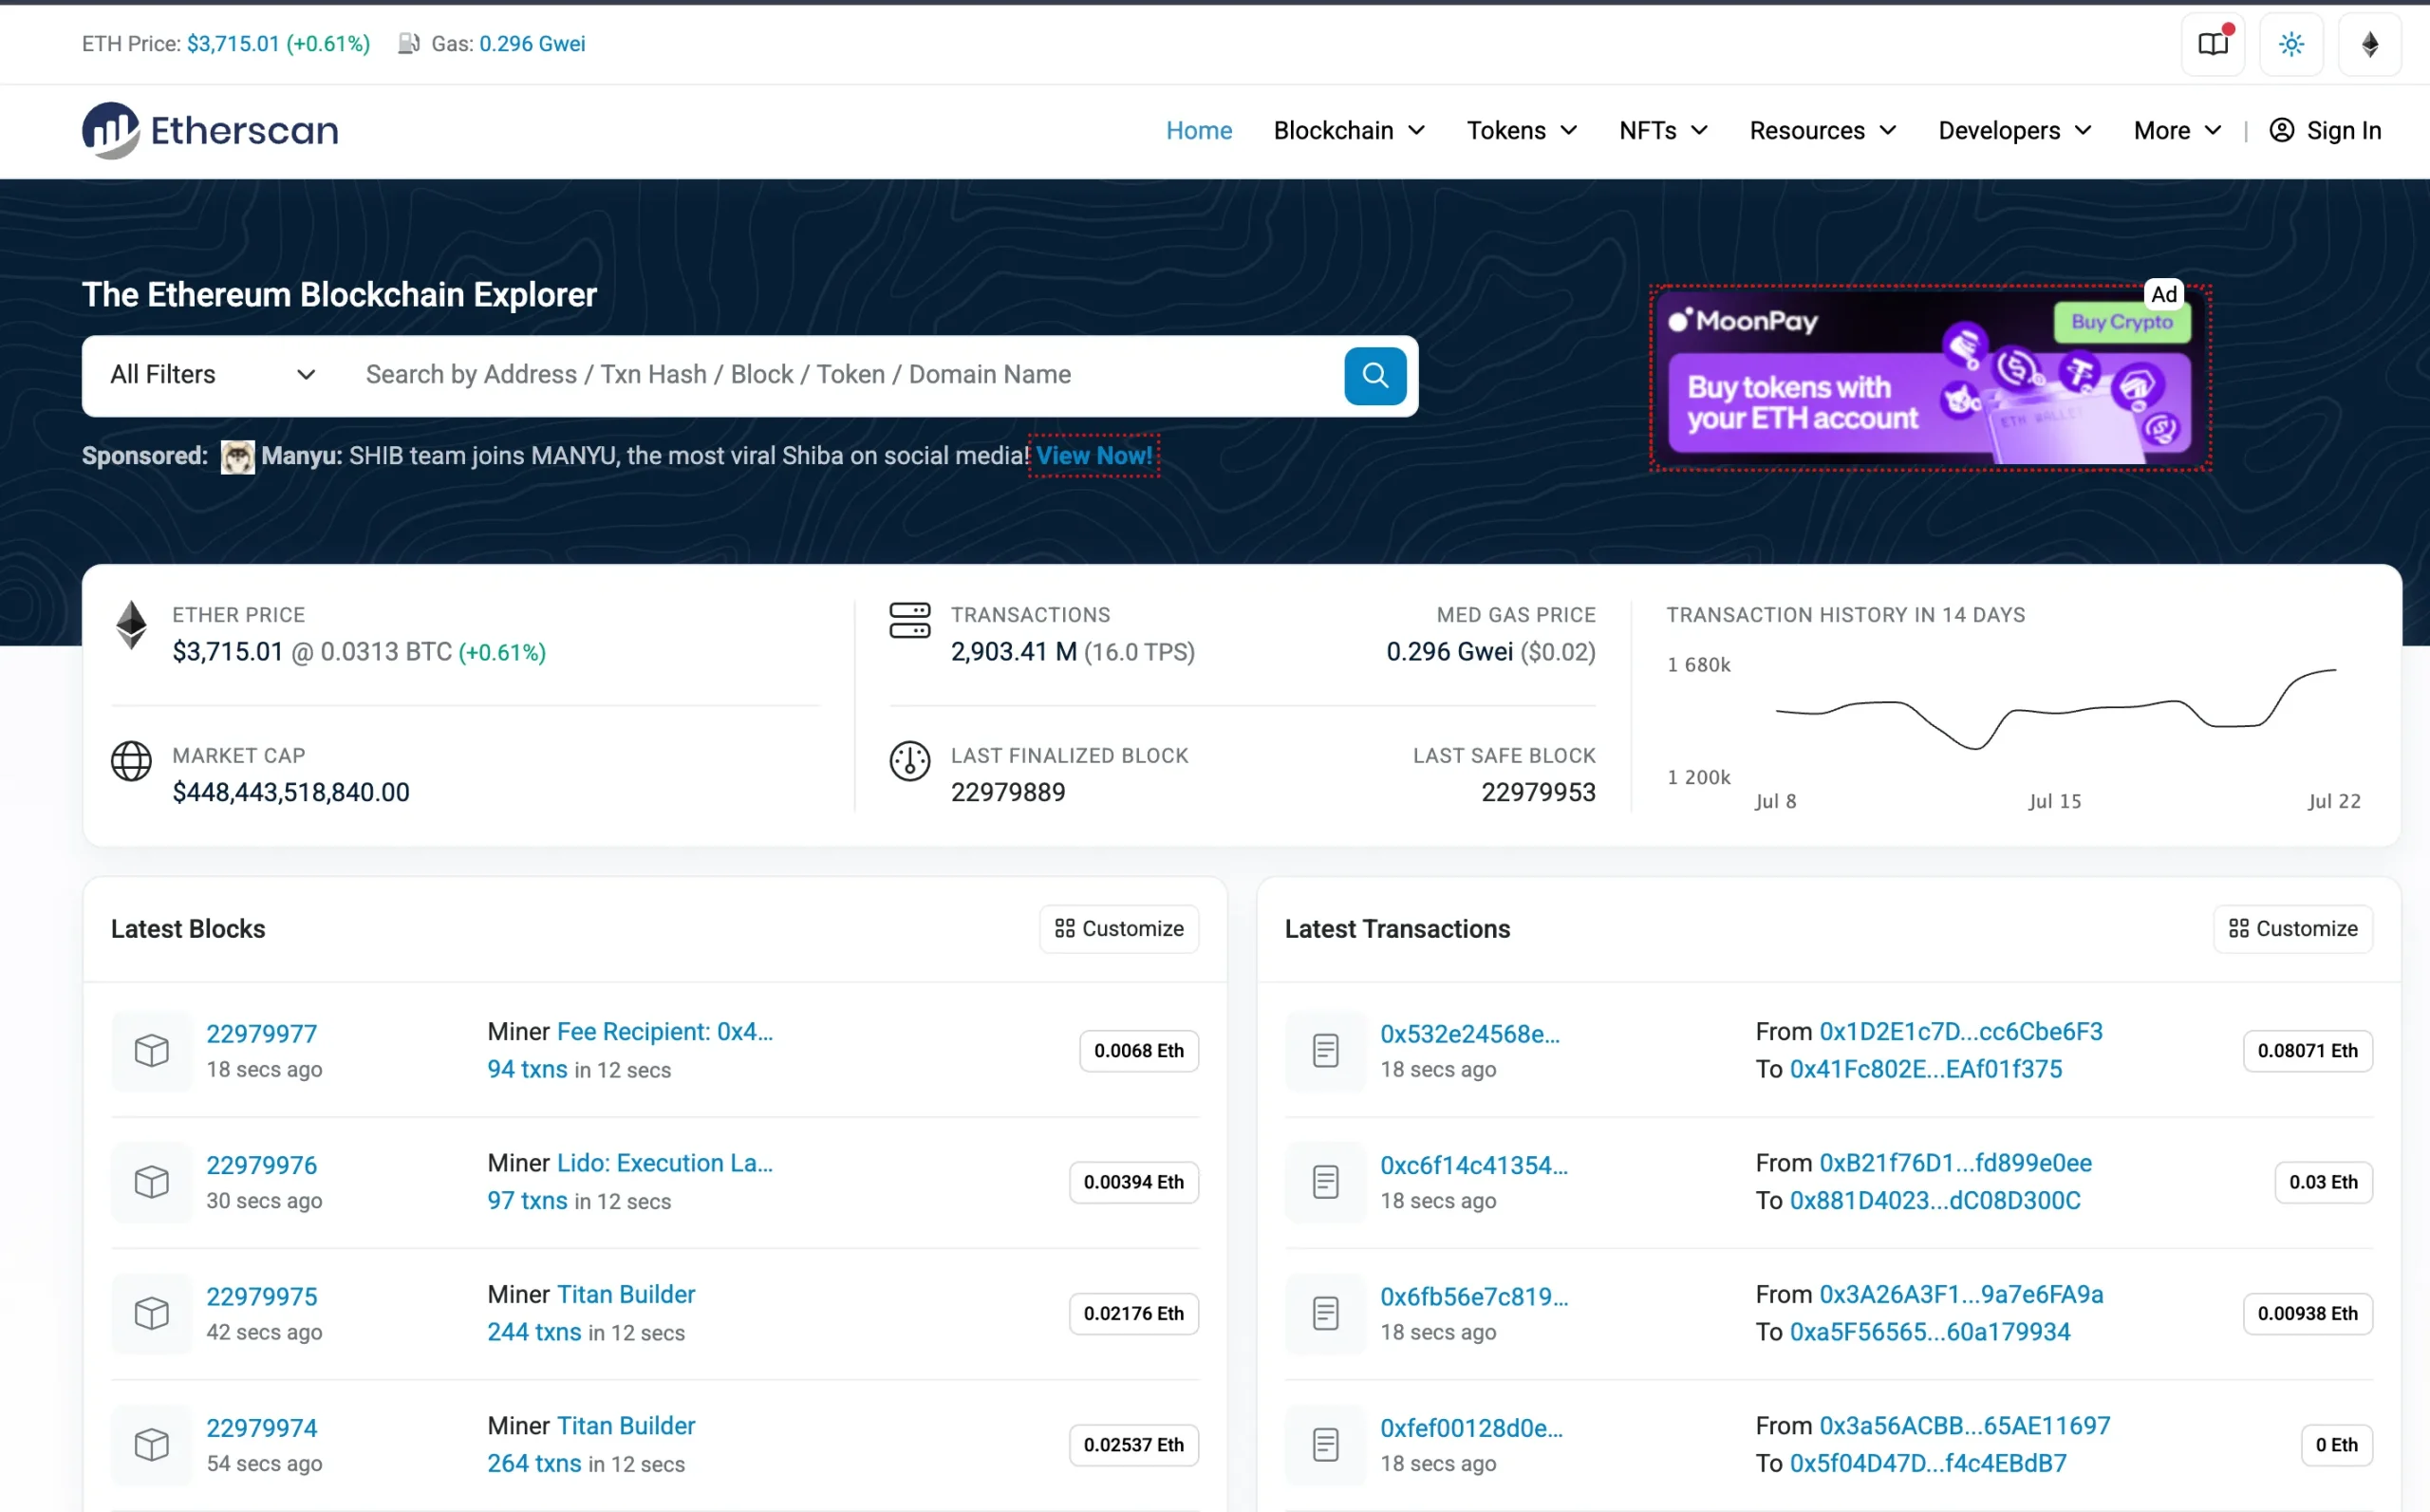This screenshot has height=1512, width=2430.
Task: Open block 22979975 link
Action: click(261, 1296)
